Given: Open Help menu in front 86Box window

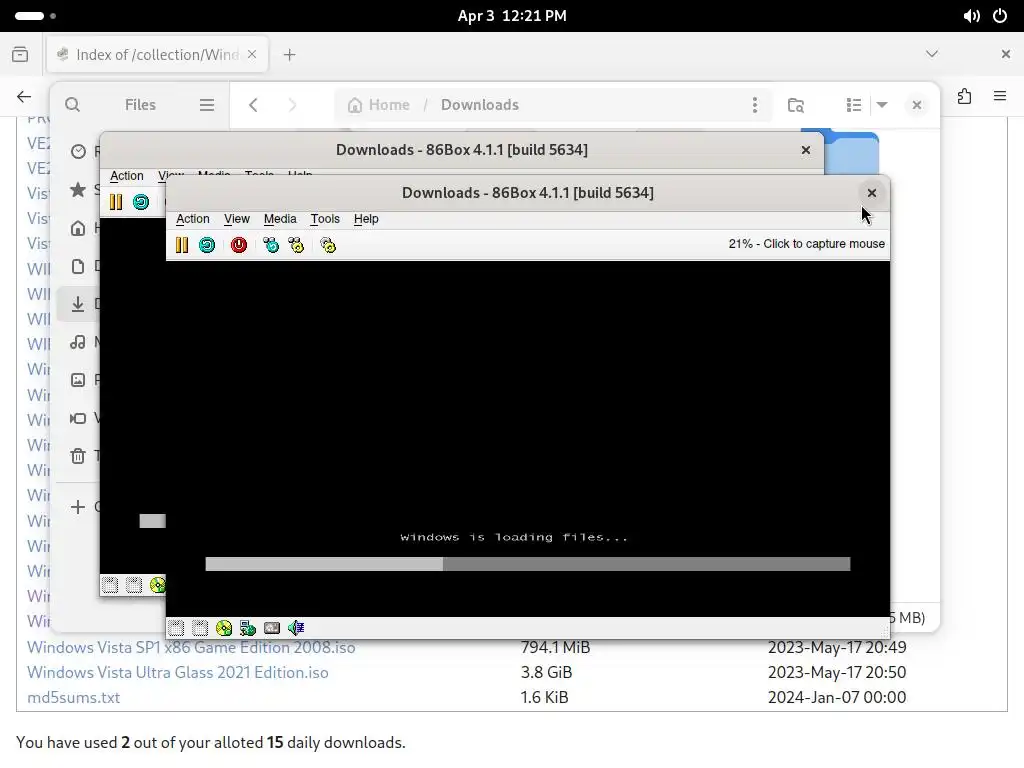Looking at the screenshot, I should [x=366, y=219].
